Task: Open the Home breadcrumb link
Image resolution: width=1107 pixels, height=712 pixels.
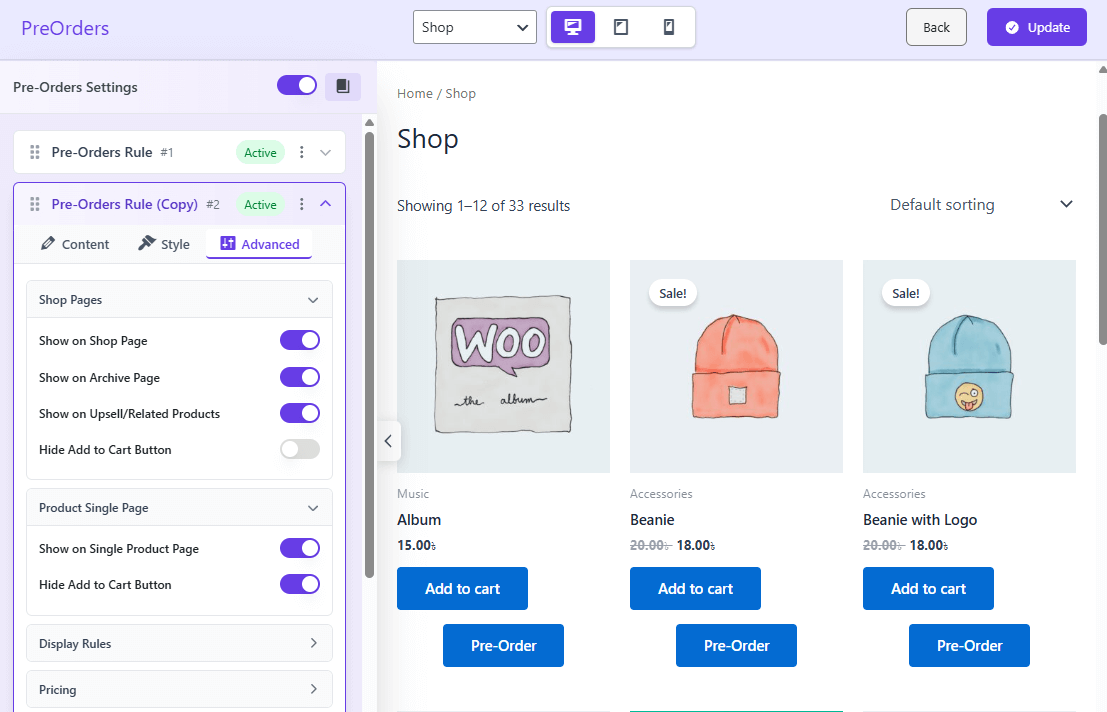Action: [x=414, y=93]
